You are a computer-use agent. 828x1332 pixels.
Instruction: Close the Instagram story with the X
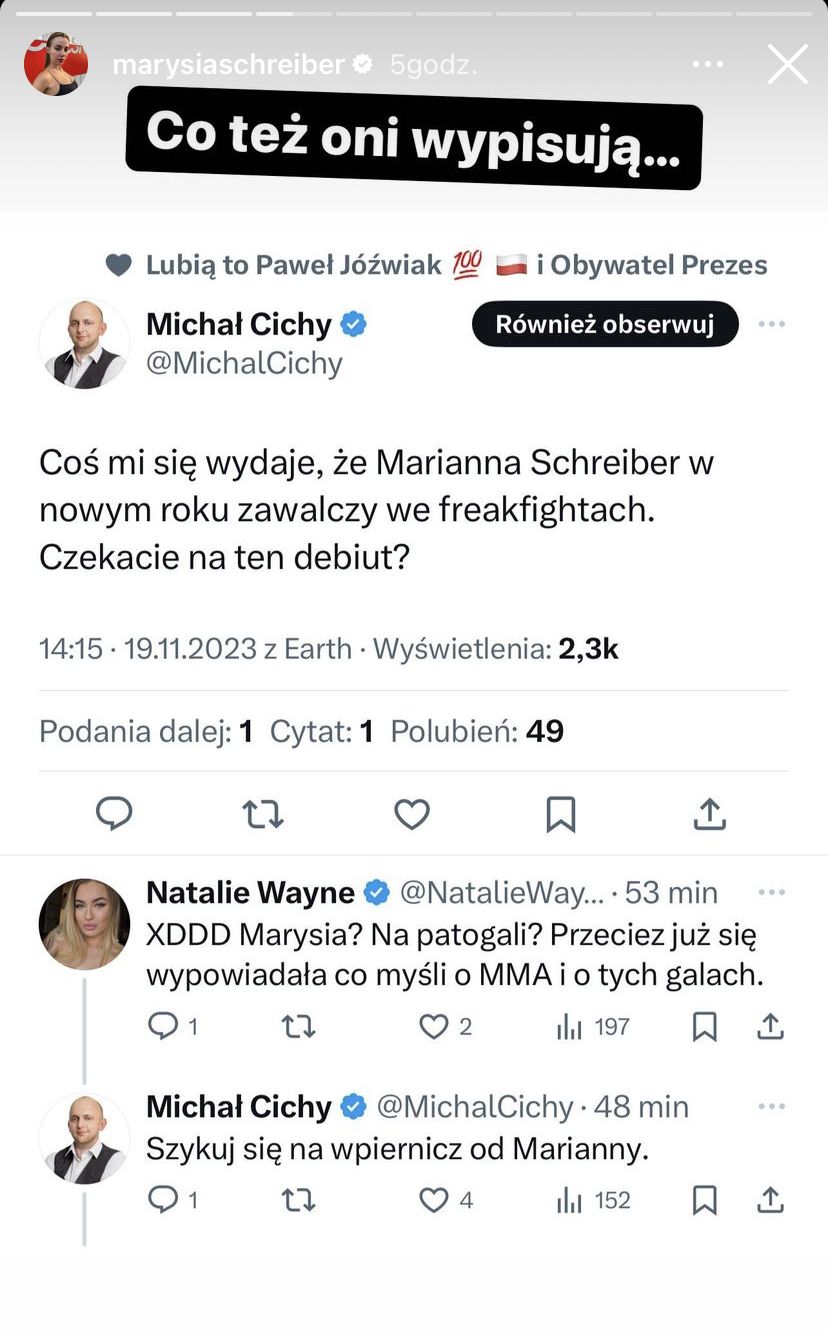788,63
